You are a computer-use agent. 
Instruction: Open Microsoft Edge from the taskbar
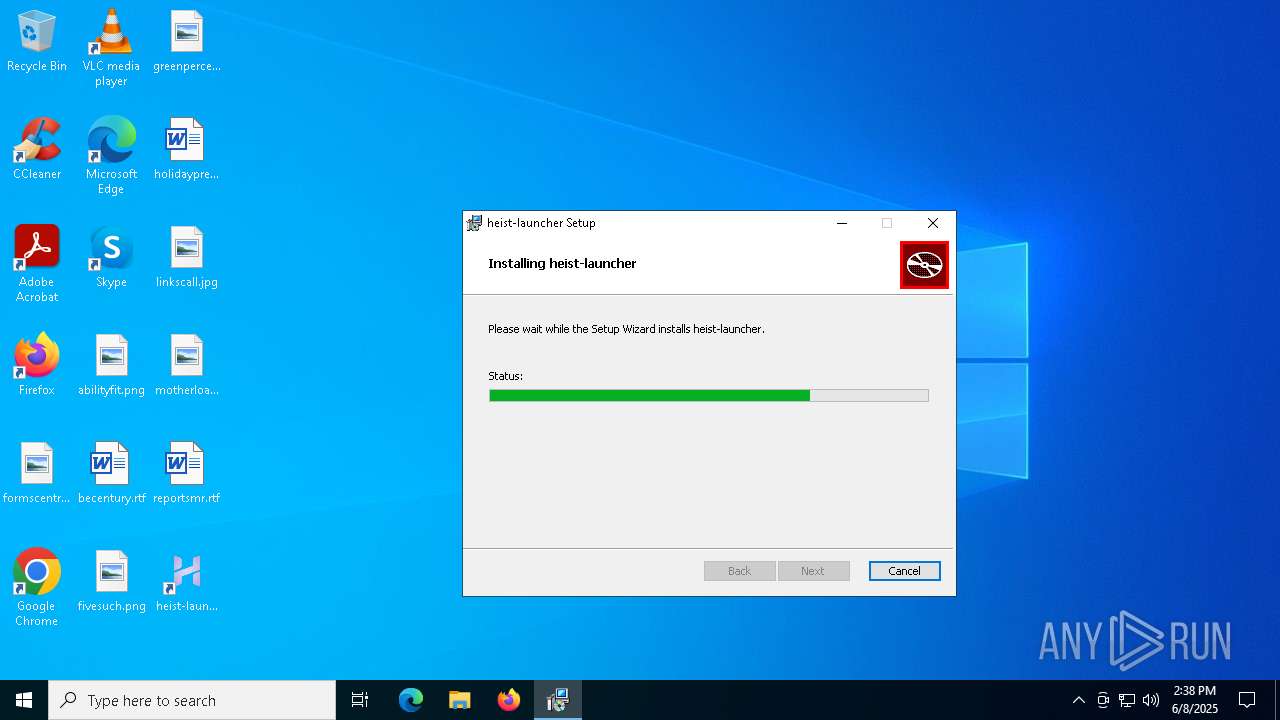click(411, 700)
